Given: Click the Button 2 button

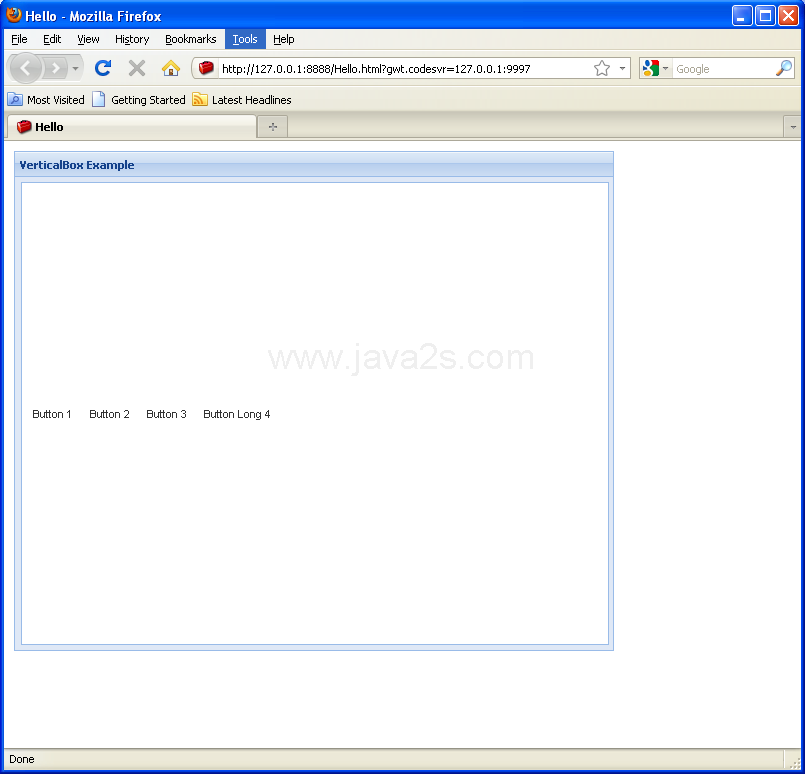Looking at the screenshot, I should (109, 414).
